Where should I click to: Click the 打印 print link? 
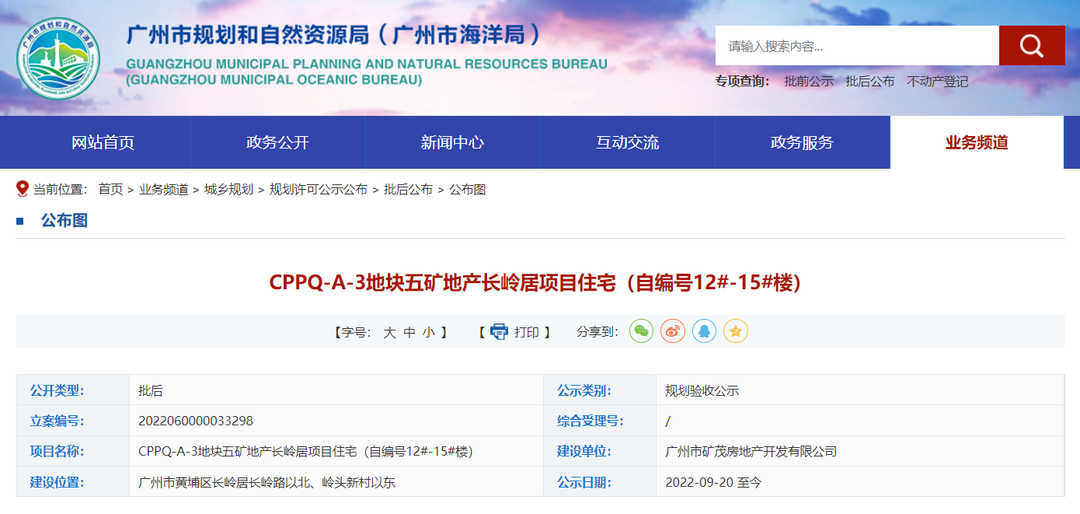tap(526, 332)
